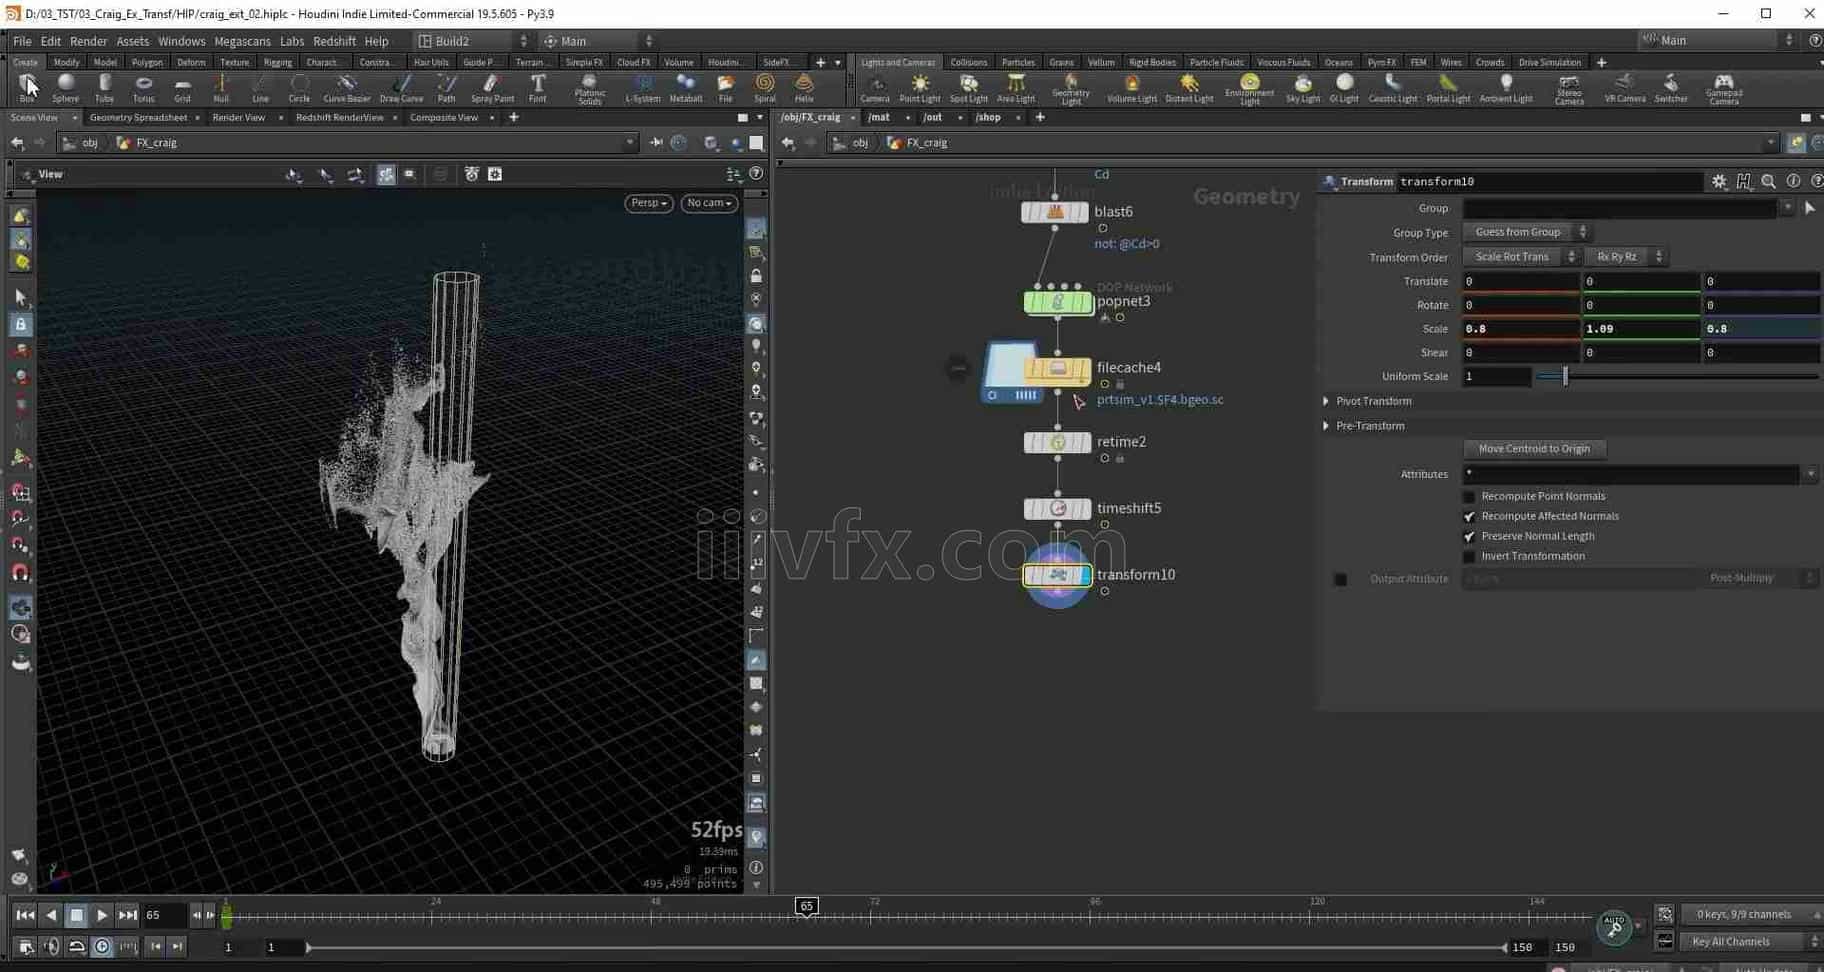Image resolution: width=1824 pixels, height=972 pixels.
Task: Select the L-System shelf tool
Action: [643, 88]
